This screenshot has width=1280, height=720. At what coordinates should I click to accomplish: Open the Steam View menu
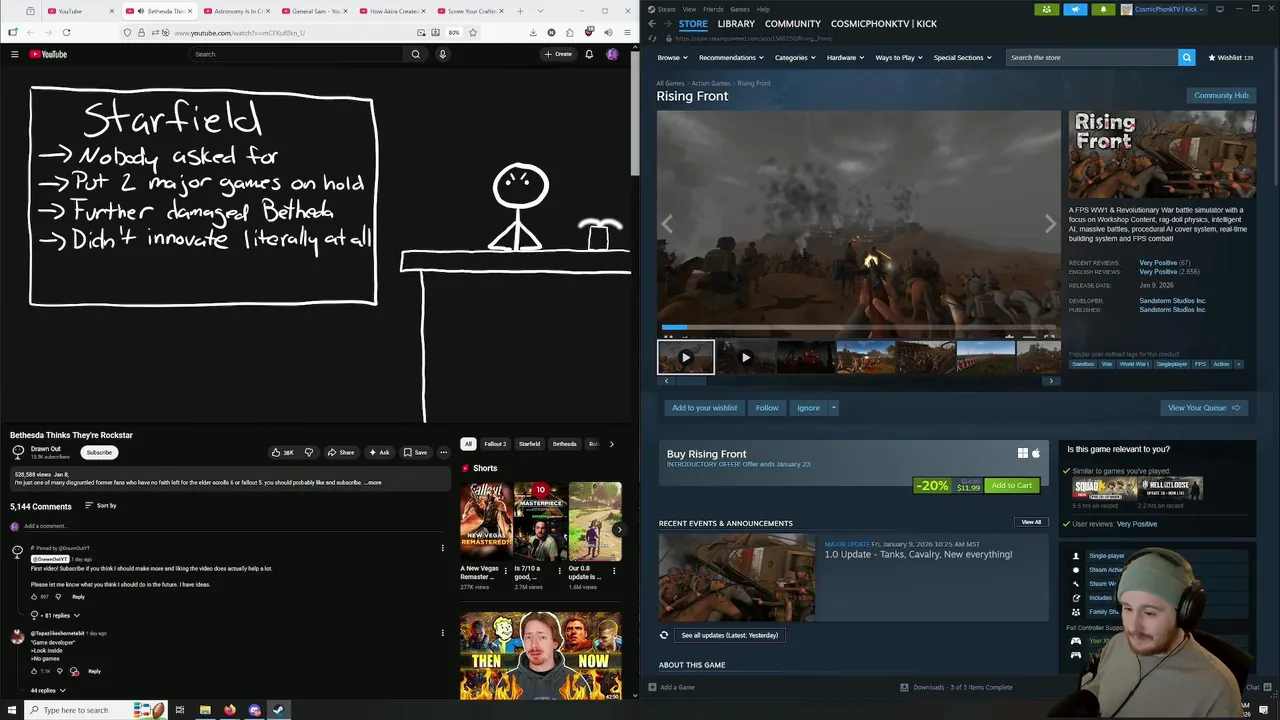(689, 9)
